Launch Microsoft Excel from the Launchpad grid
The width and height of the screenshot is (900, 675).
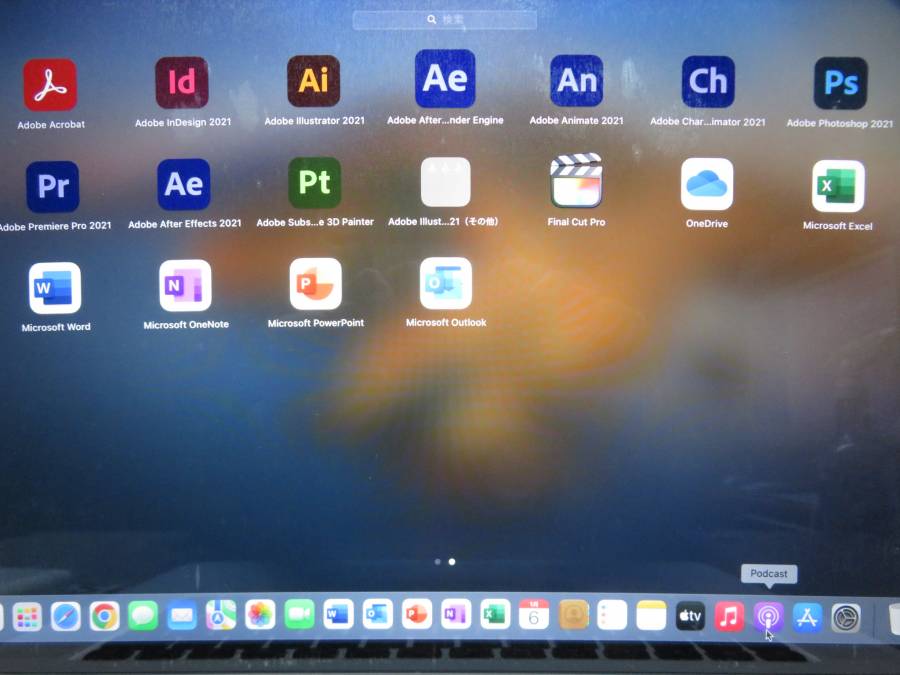click(838, 186)
